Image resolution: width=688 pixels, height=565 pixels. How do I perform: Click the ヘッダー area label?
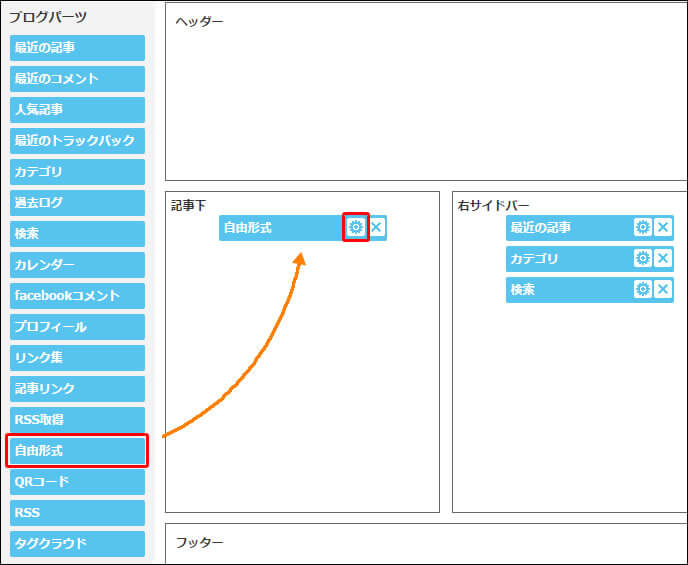pyautogui.click(x=200, y=21)
